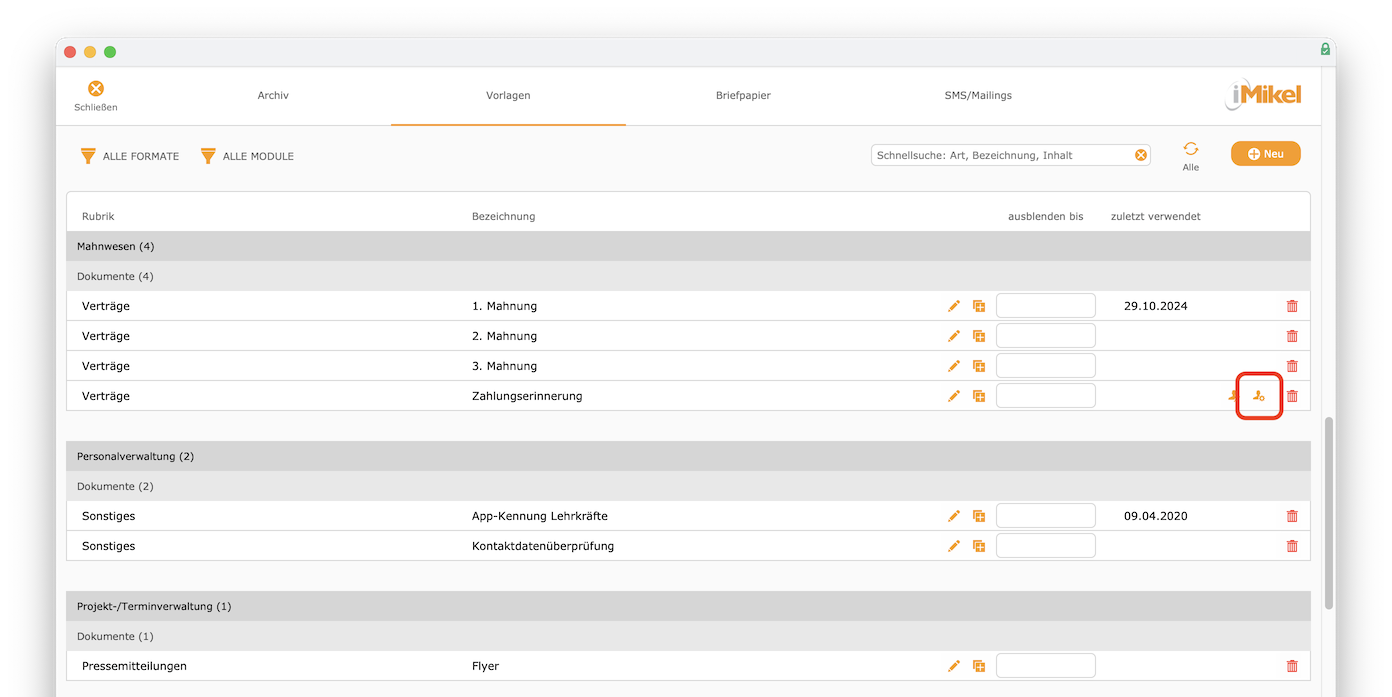Click ausblenden bis field for 2. Mahnung
Screen dimensions: 1392x697
(1046, 336)
